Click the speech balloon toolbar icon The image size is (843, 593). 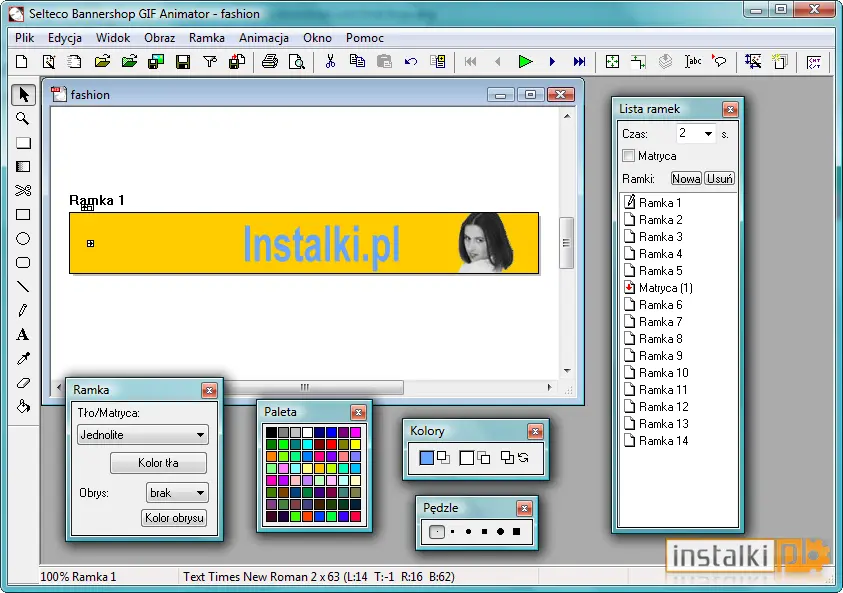(x=719, y=62)
